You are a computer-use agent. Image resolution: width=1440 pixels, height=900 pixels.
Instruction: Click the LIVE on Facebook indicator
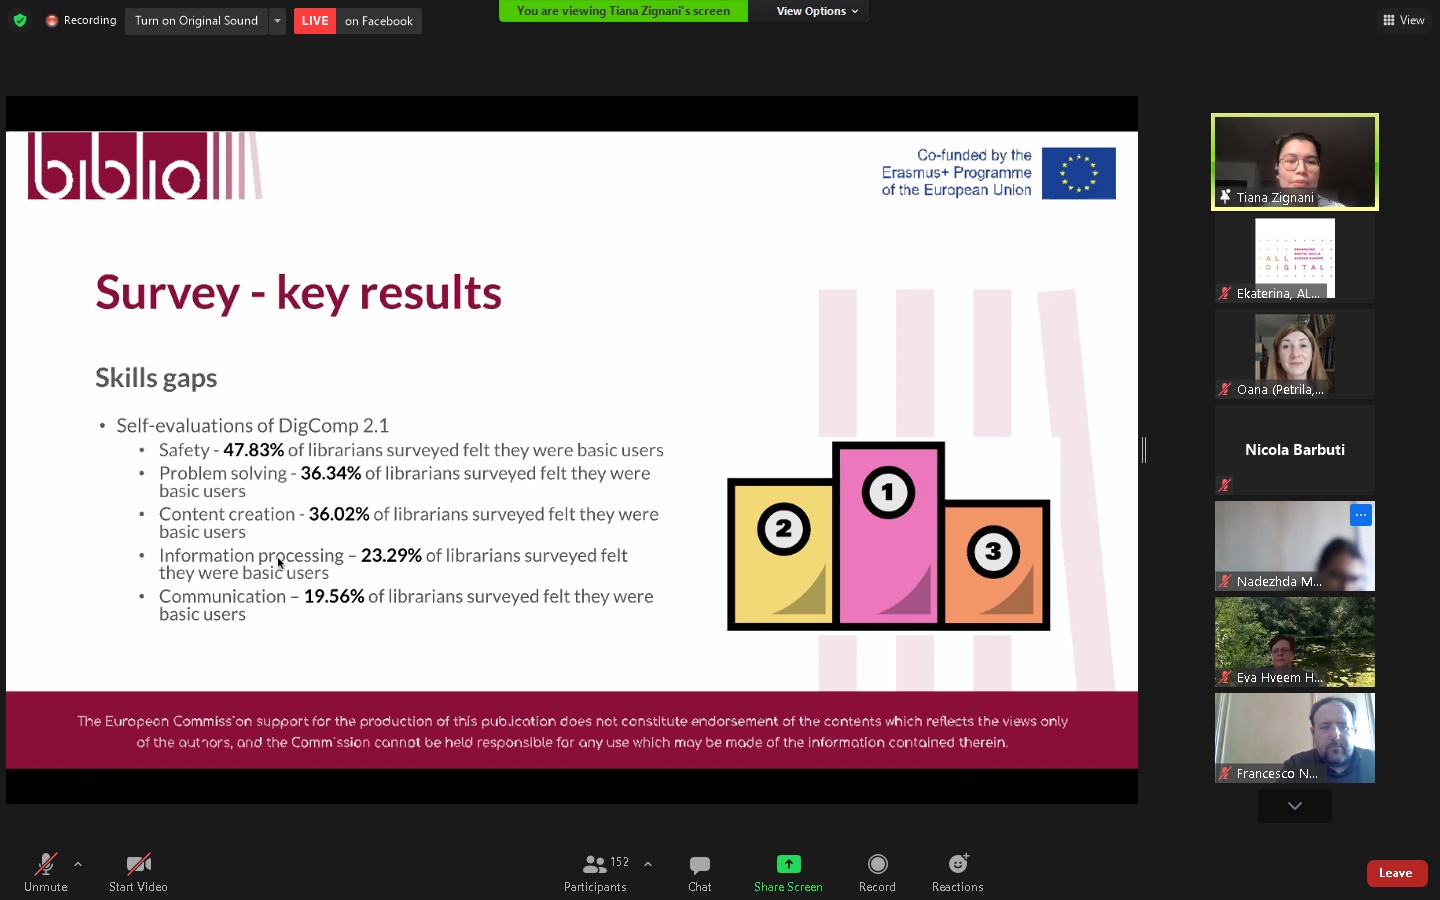pyautogui.click(x=357, y=21)
